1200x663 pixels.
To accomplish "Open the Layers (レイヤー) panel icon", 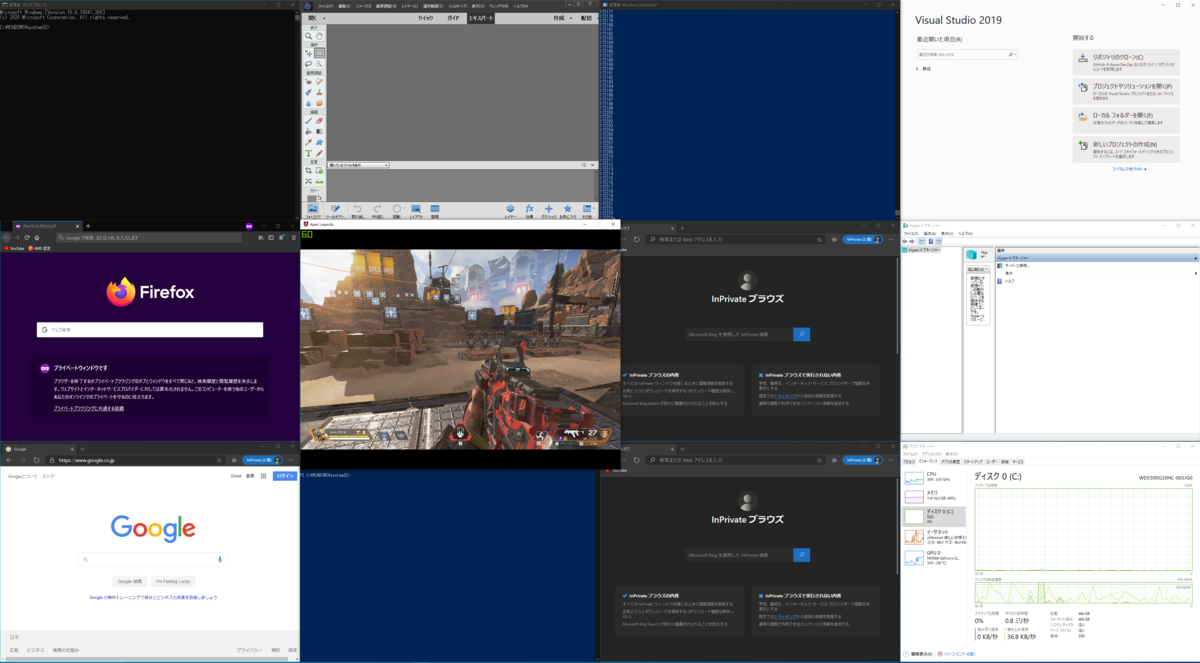I will click(x=510, y=209).
